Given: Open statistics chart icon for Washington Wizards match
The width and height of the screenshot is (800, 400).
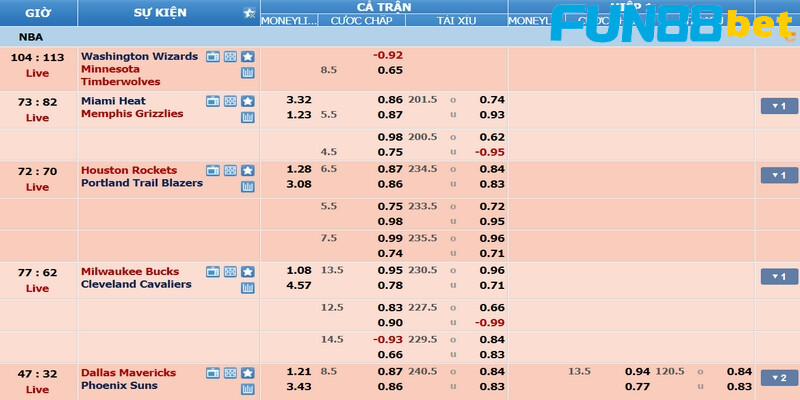Looking at the screenshot, I should tap(247, 73).
